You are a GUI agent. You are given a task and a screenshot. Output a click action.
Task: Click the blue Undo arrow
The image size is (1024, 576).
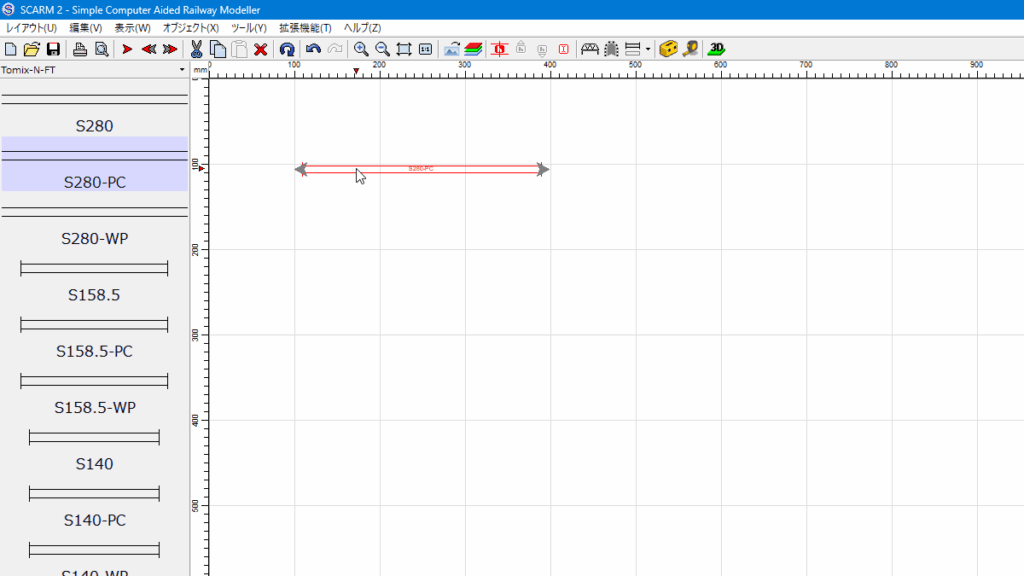[x=313, y=49]
